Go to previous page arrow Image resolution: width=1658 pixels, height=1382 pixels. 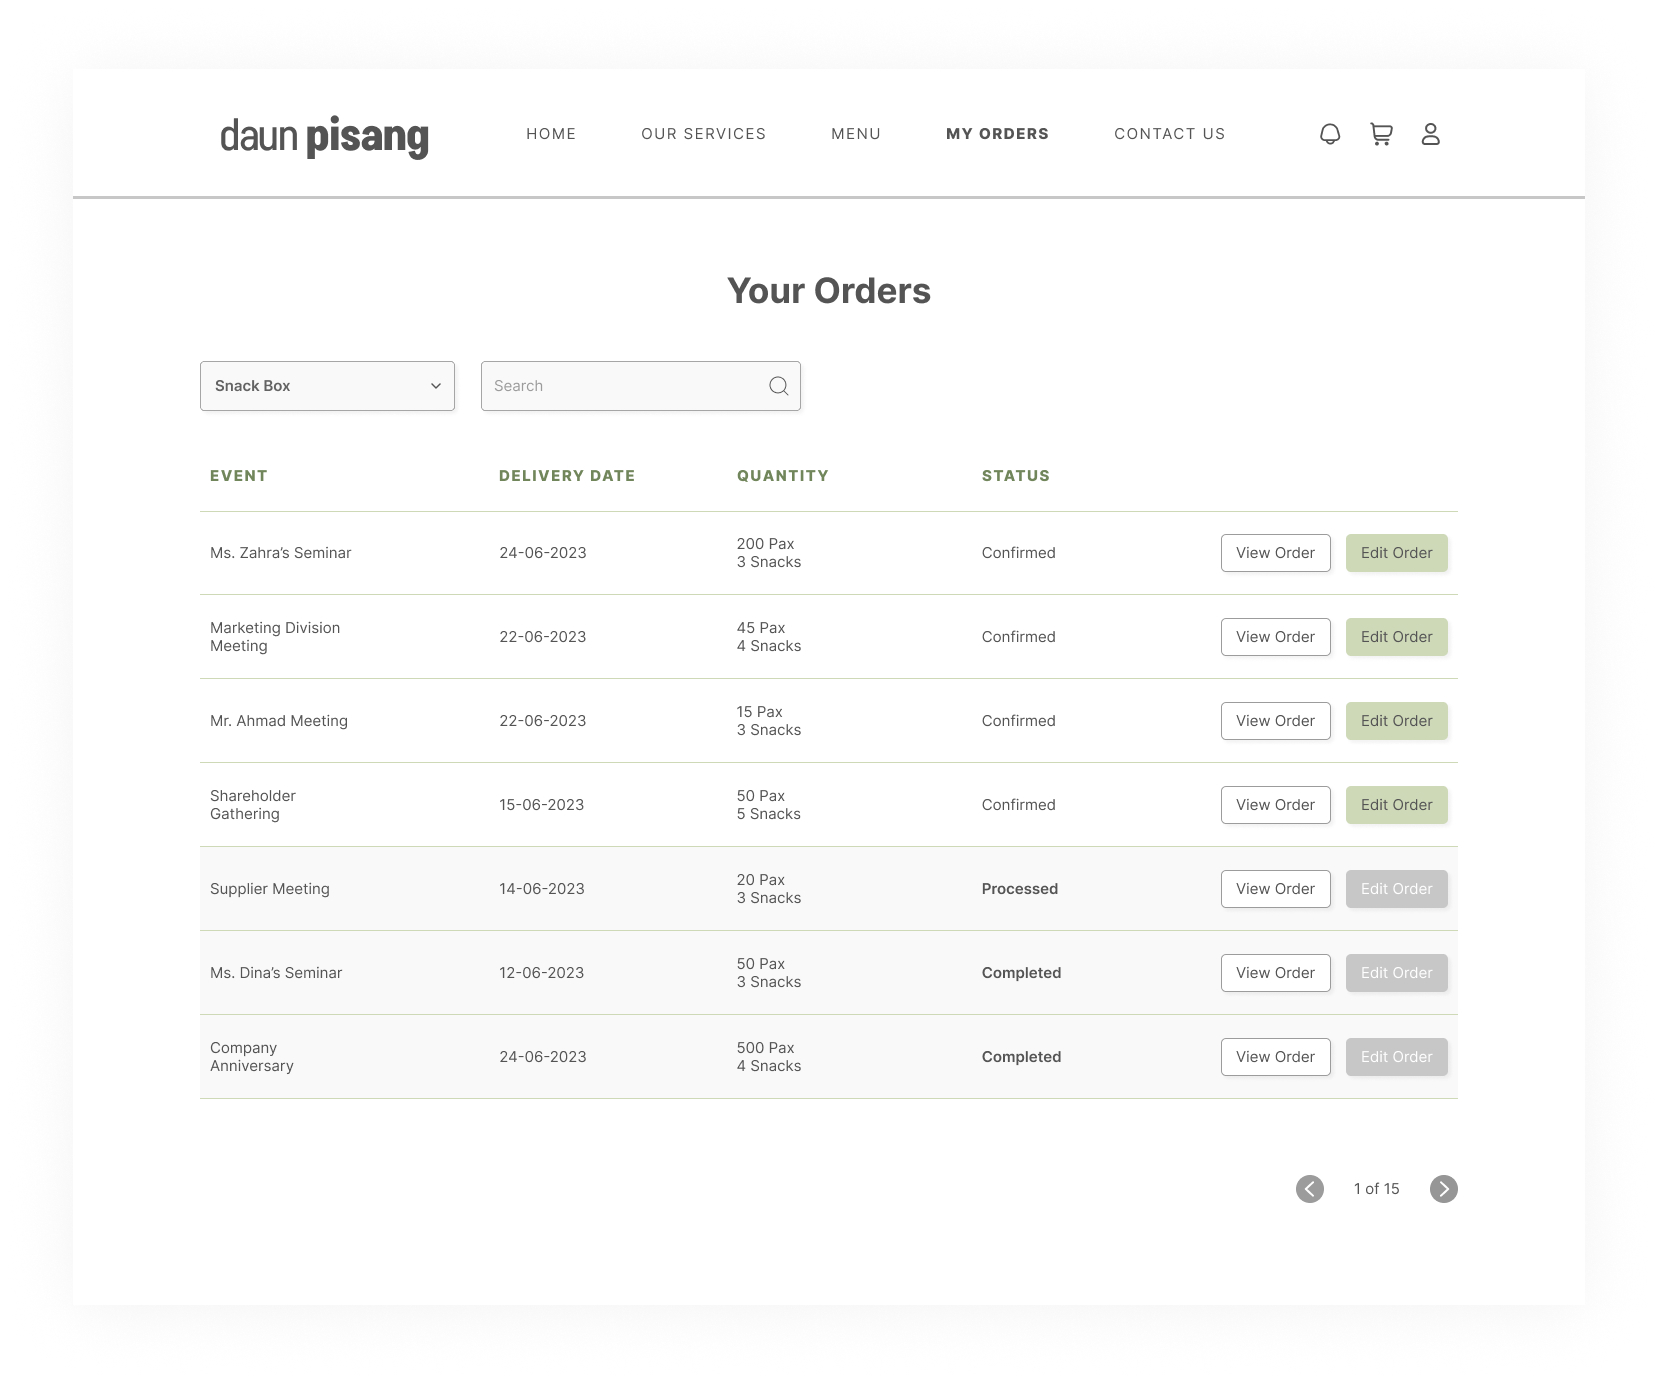[1309, 1188]
